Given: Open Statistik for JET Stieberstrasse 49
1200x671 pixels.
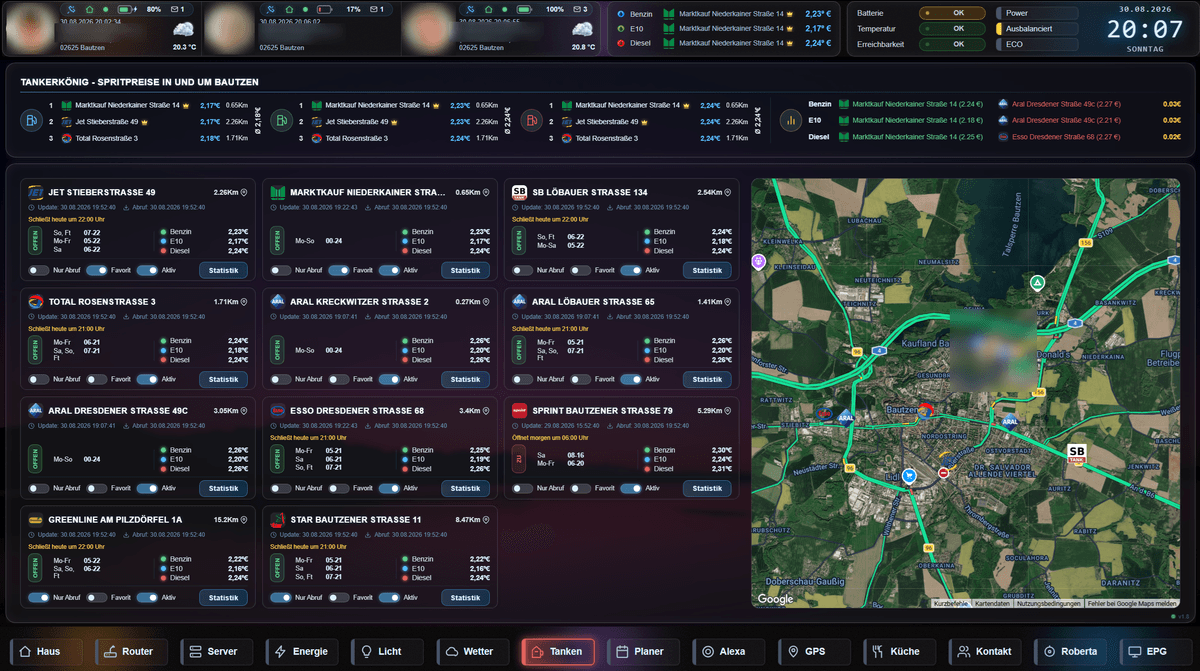Looking at the screenshot, I should click(223, 270).
